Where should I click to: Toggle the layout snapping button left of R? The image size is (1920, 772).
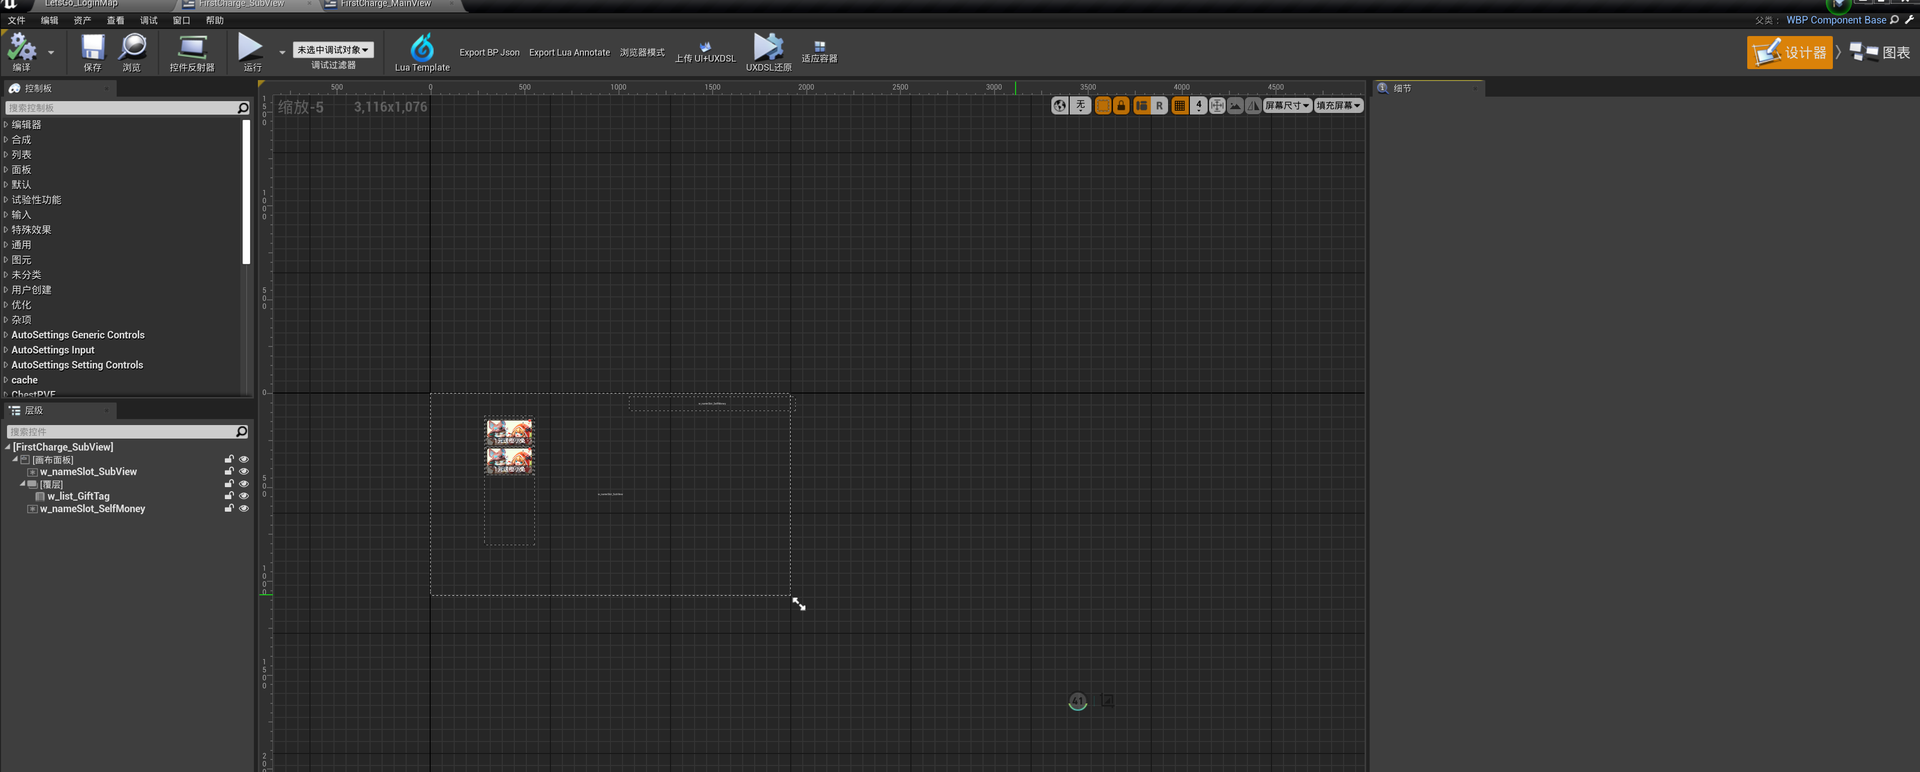coord(1141,105)
